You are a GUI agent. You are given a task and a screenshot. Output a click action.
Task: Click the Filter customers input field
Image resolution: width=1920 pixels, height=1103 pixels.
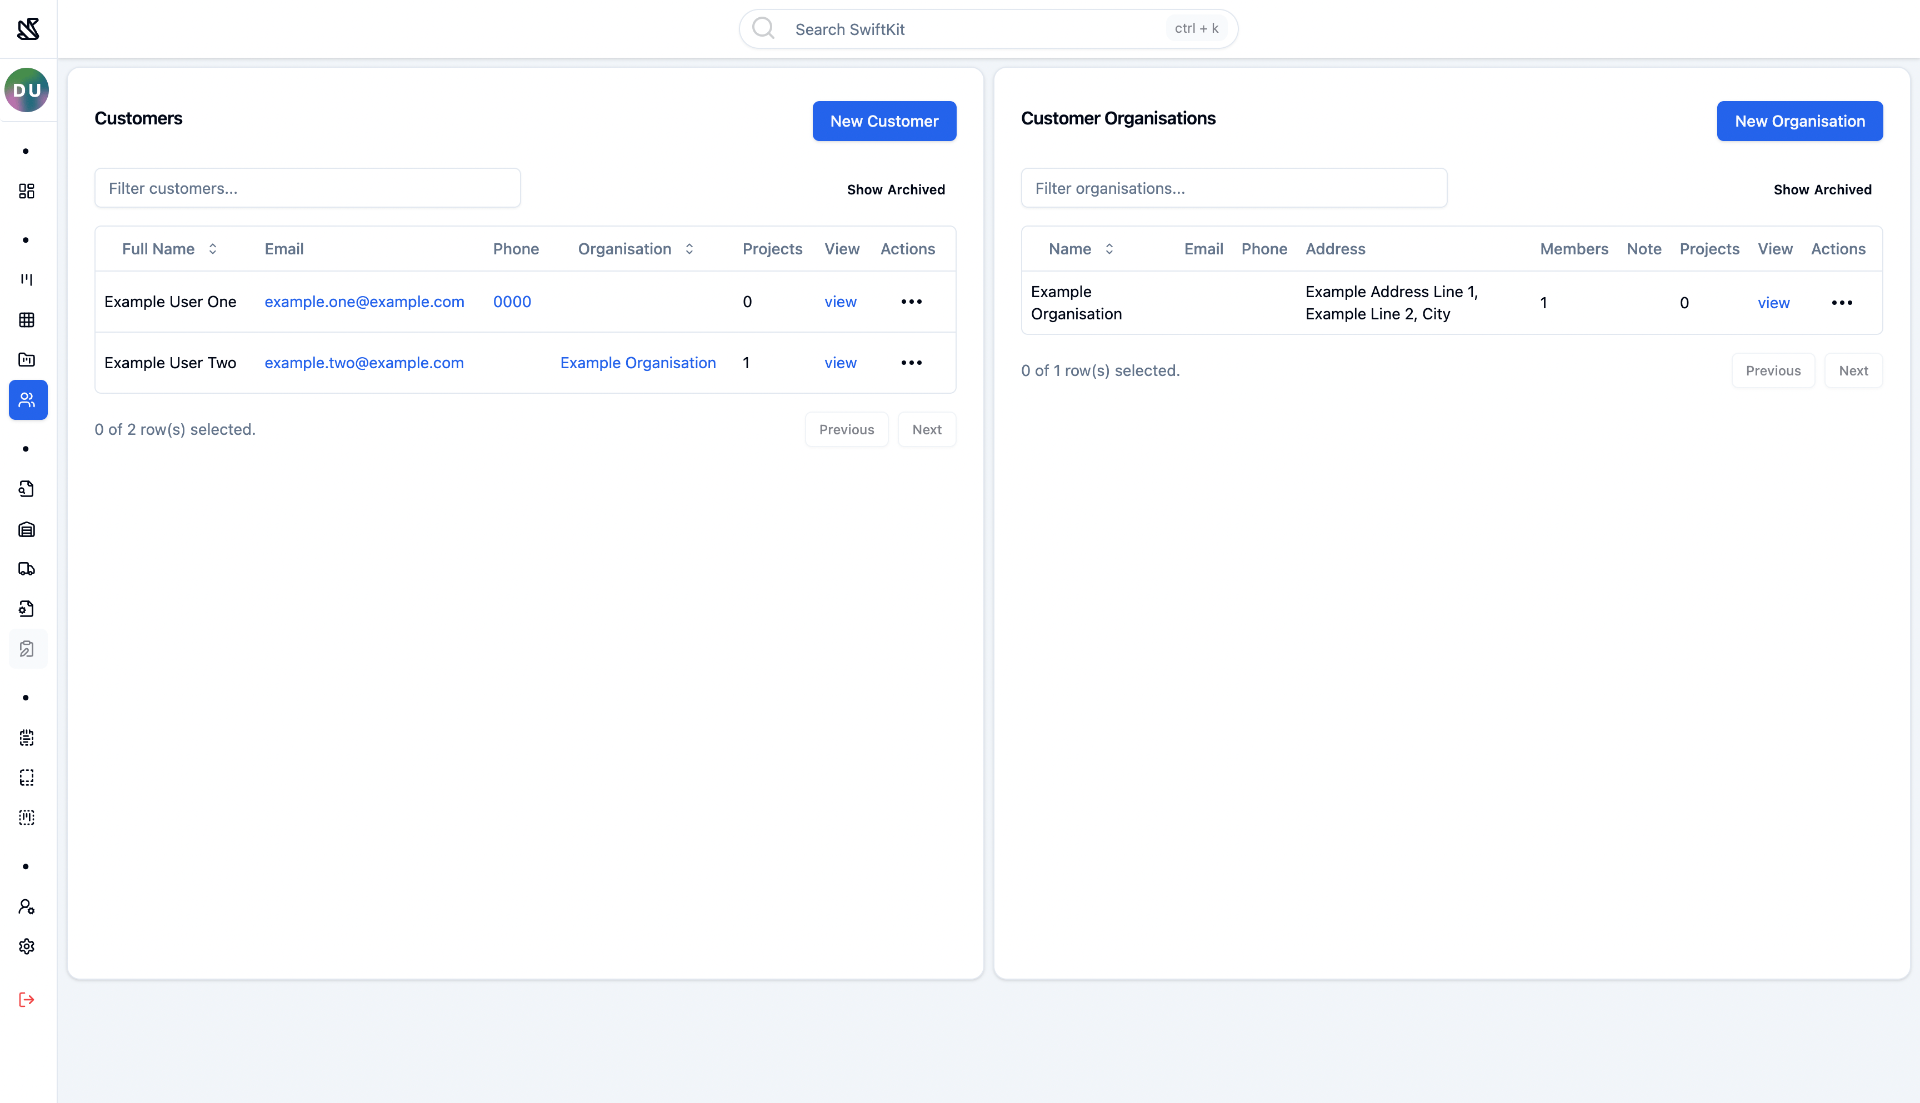tap(307, 188)
